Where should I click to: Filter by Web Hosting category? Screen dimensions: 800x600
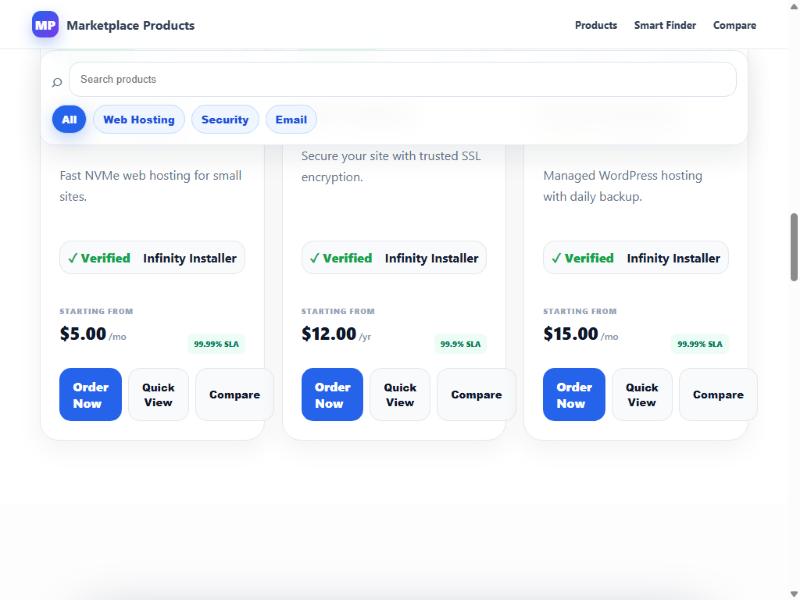pyautogui.click(x=139, y=119)
